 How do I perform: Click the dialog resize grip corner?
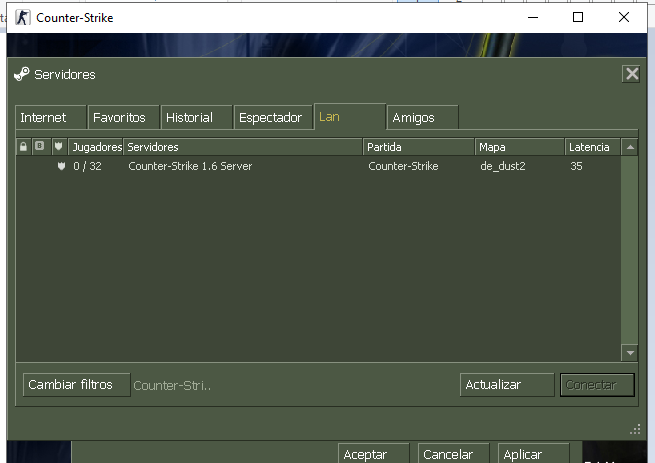(x=635, y=430)
